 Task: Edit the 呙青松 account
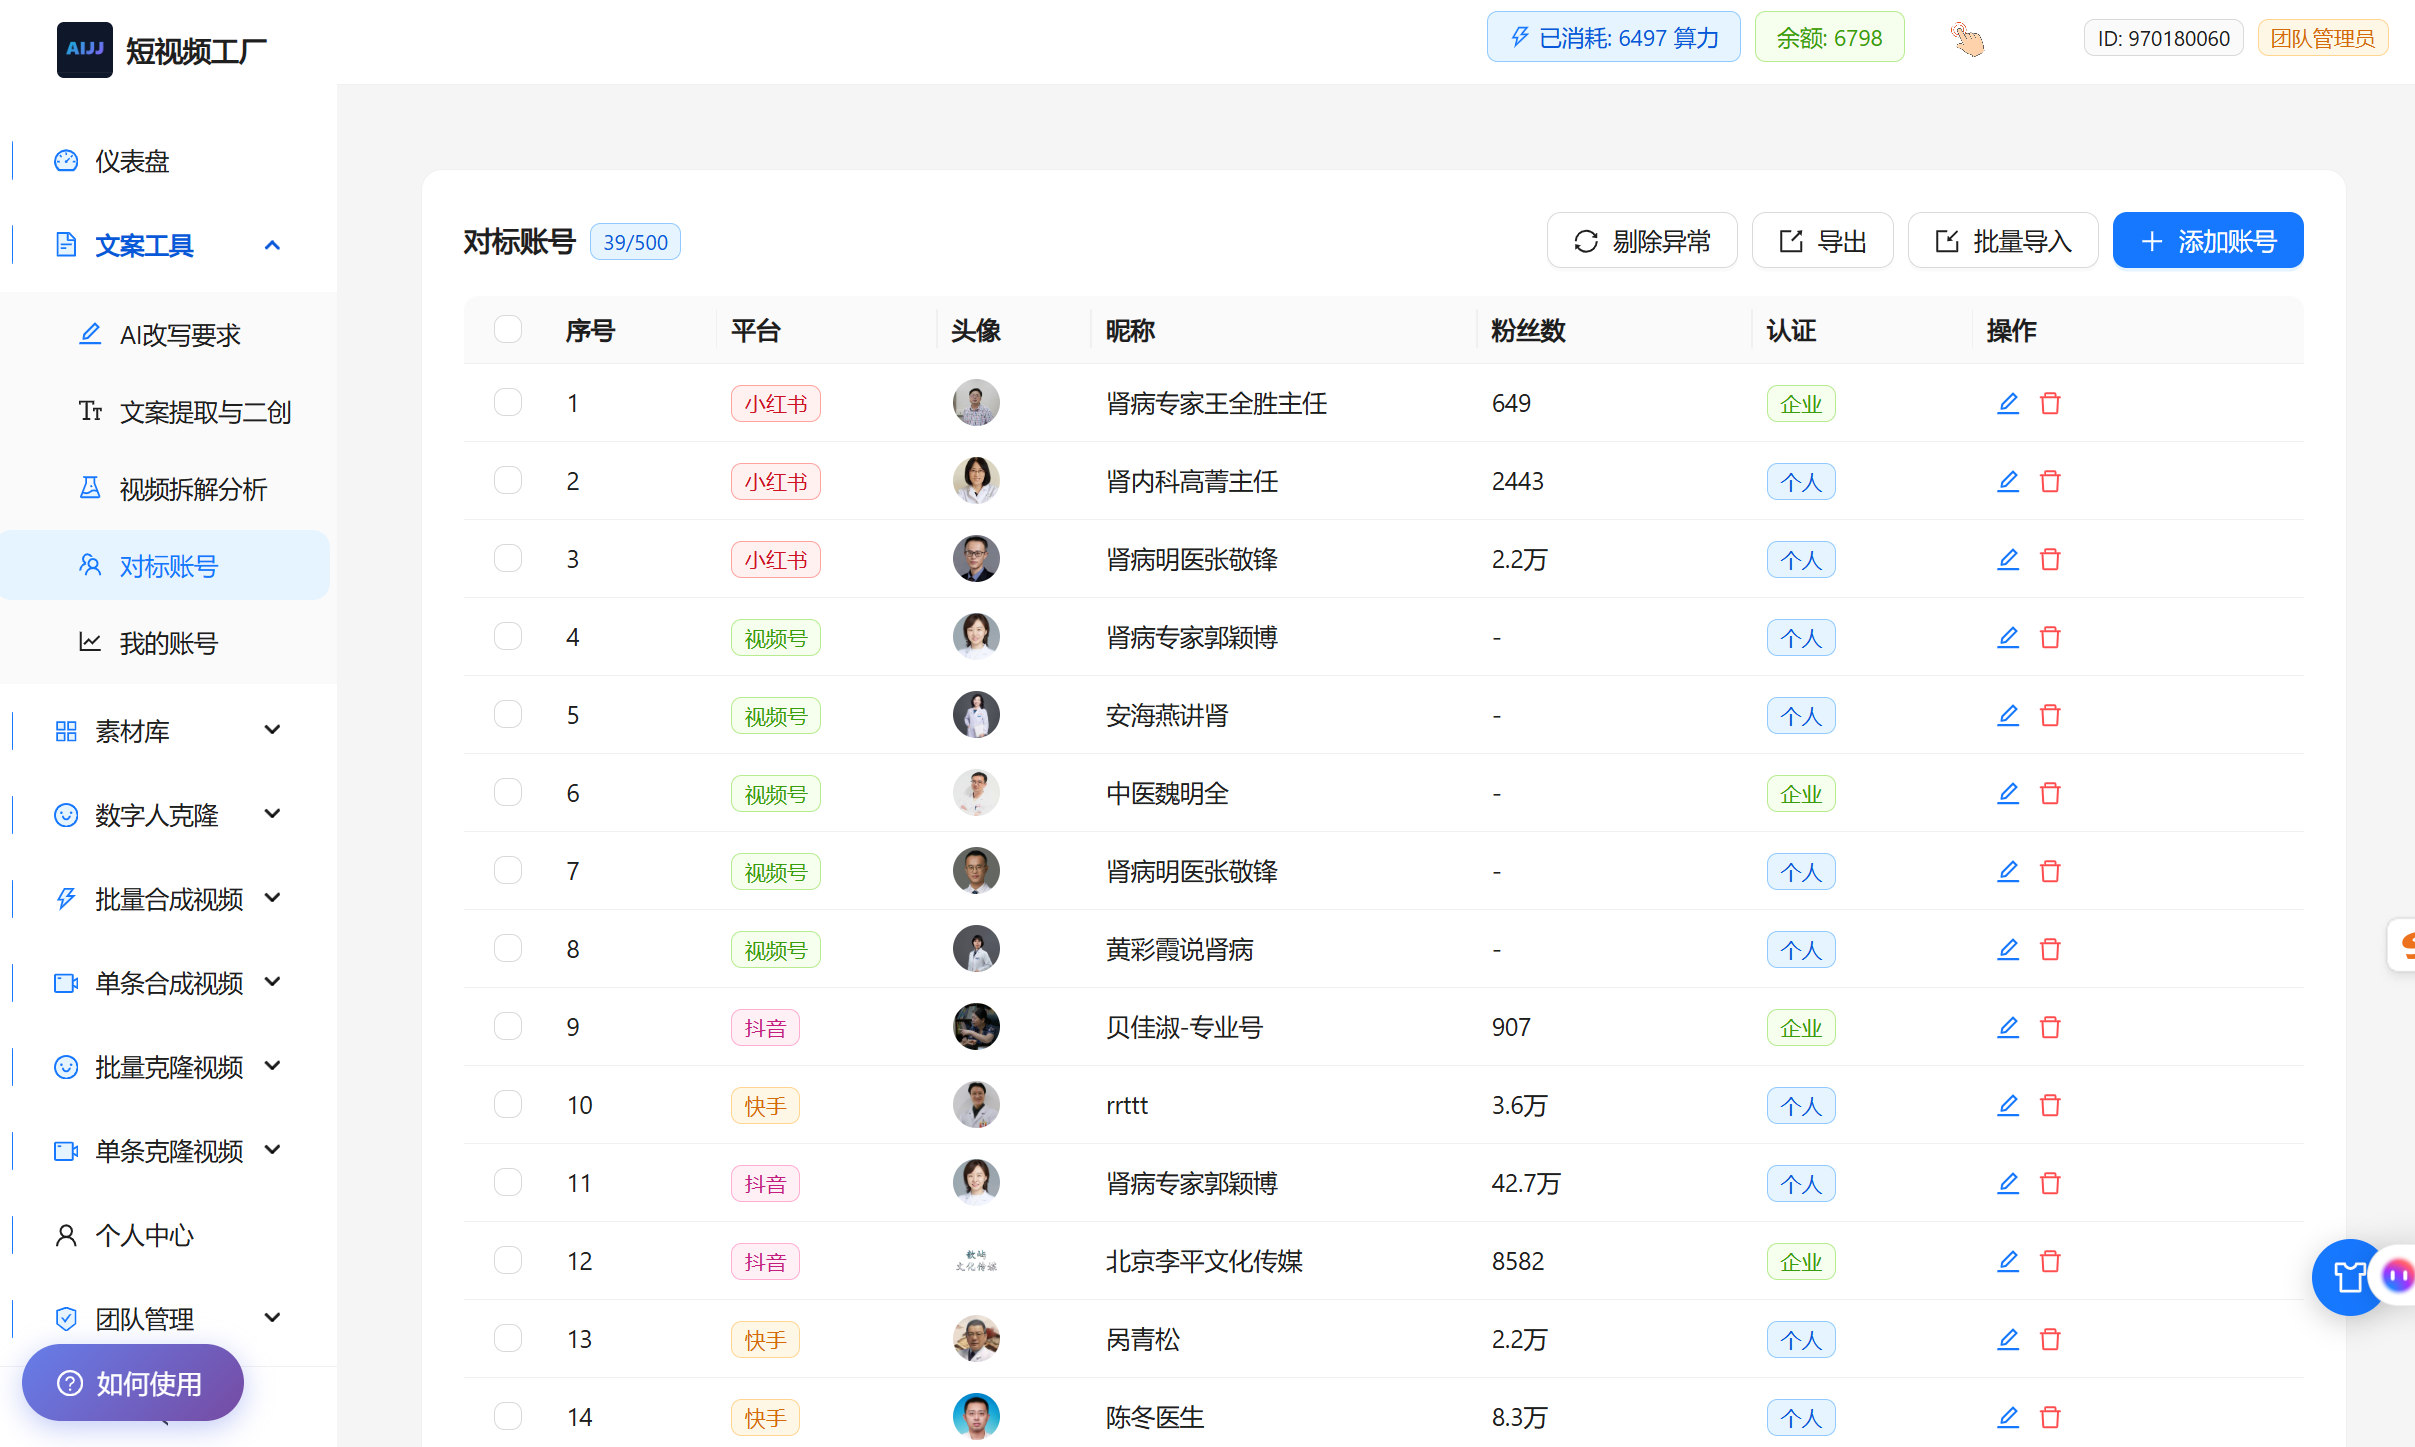tap(2007, 1339)
